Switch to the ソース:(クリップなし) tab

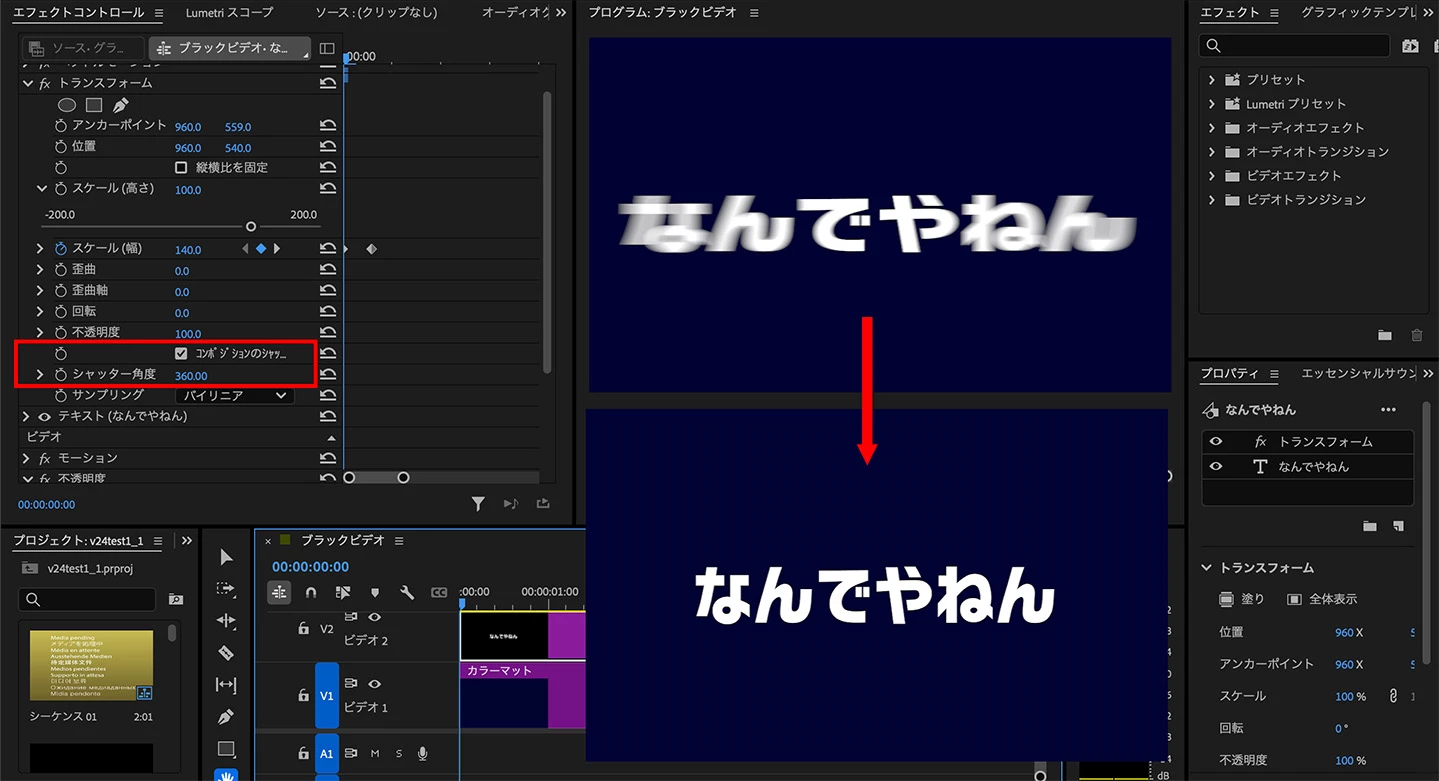376,12
